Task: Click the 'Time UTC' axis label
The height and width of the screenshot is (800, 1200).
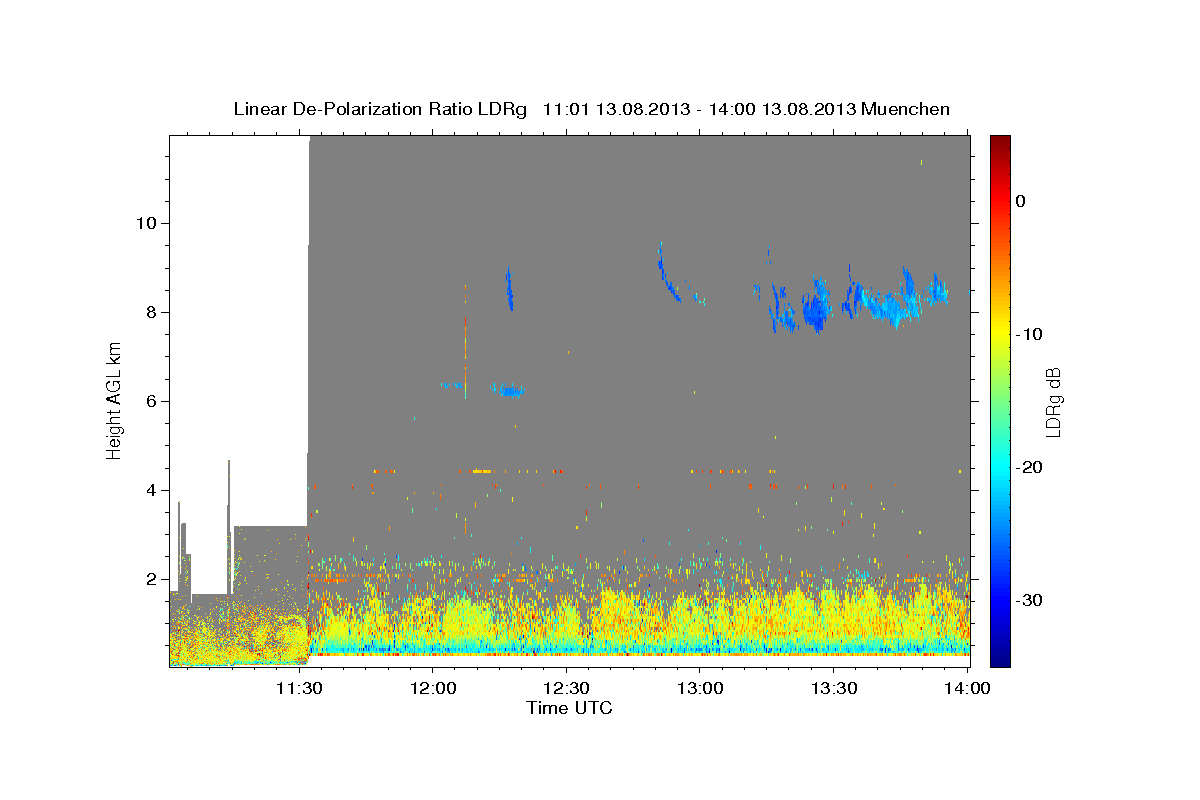Action: click(569, 708)
